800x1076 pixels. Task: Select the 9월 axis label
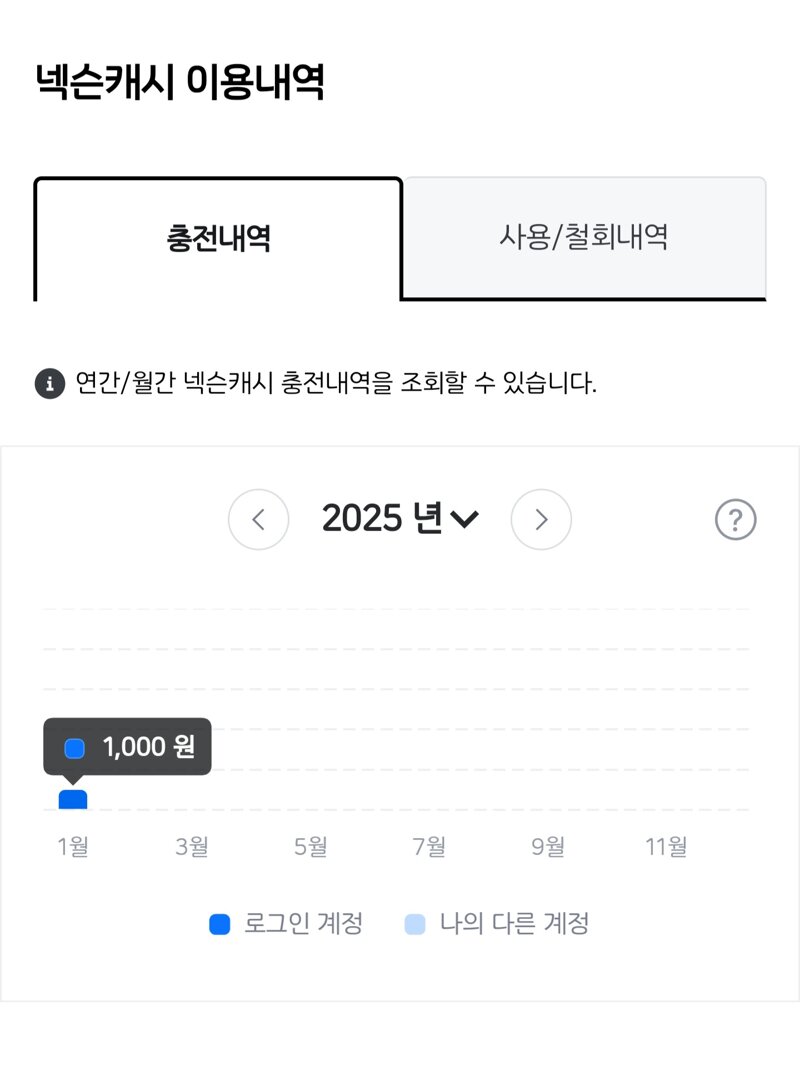coord(548,847)
